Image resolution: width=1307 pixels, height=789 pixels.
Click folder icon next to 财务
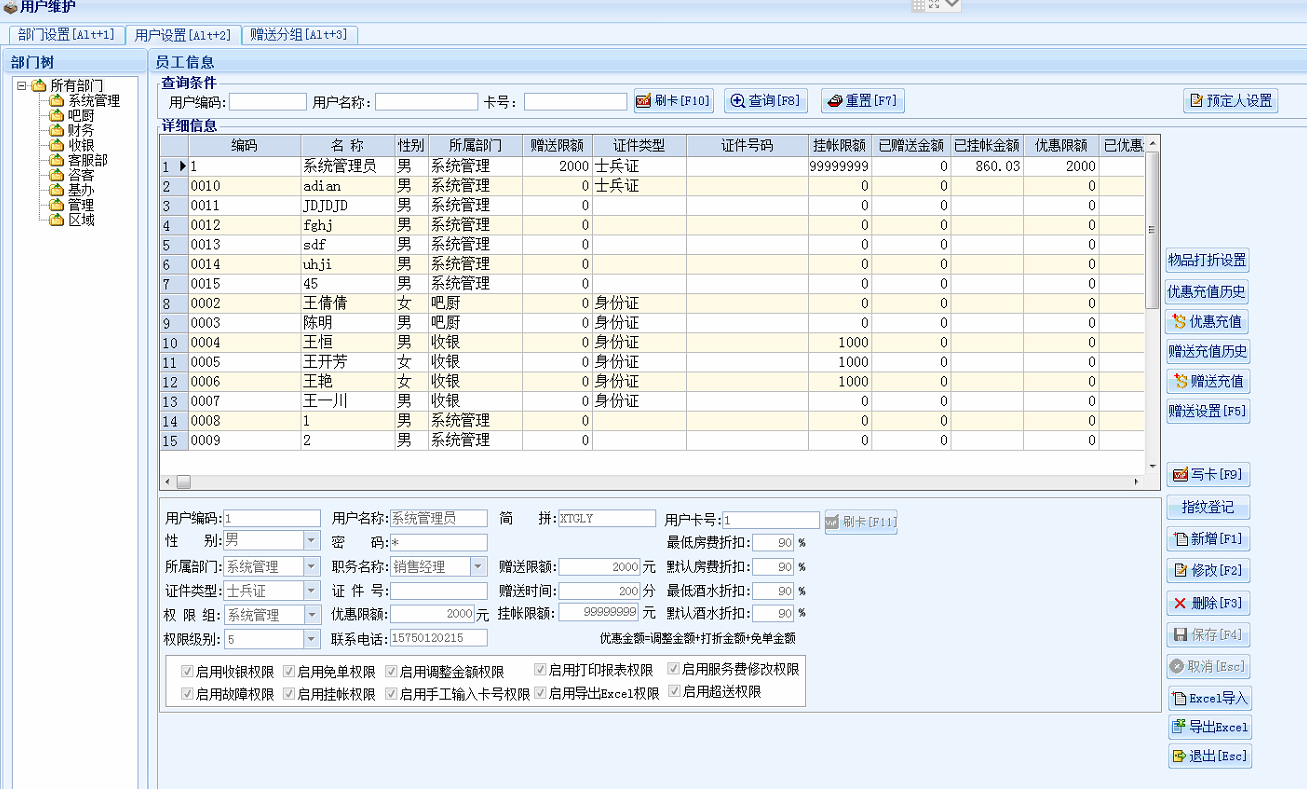[56, 130]
